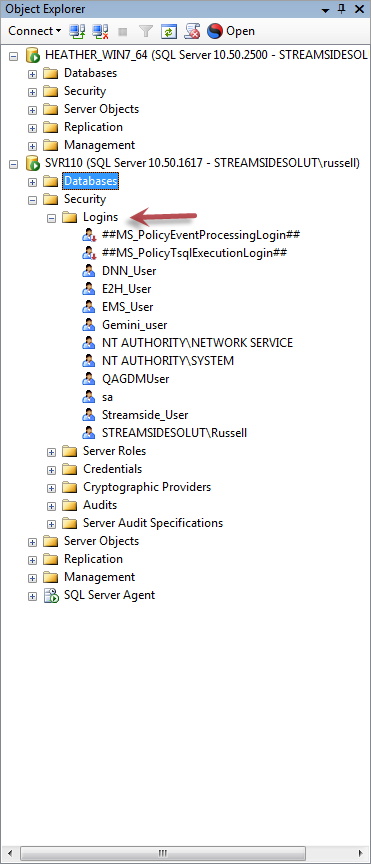Expand the Databases node under SVR110
This screenshot has height=864, width=371.
point(33,181)
